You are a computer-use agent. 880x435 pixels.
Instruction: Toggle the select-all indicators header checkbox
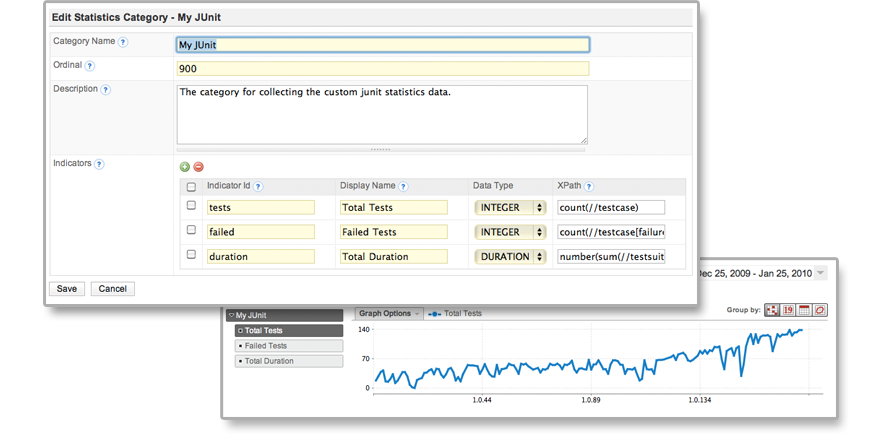click(191, 187)
